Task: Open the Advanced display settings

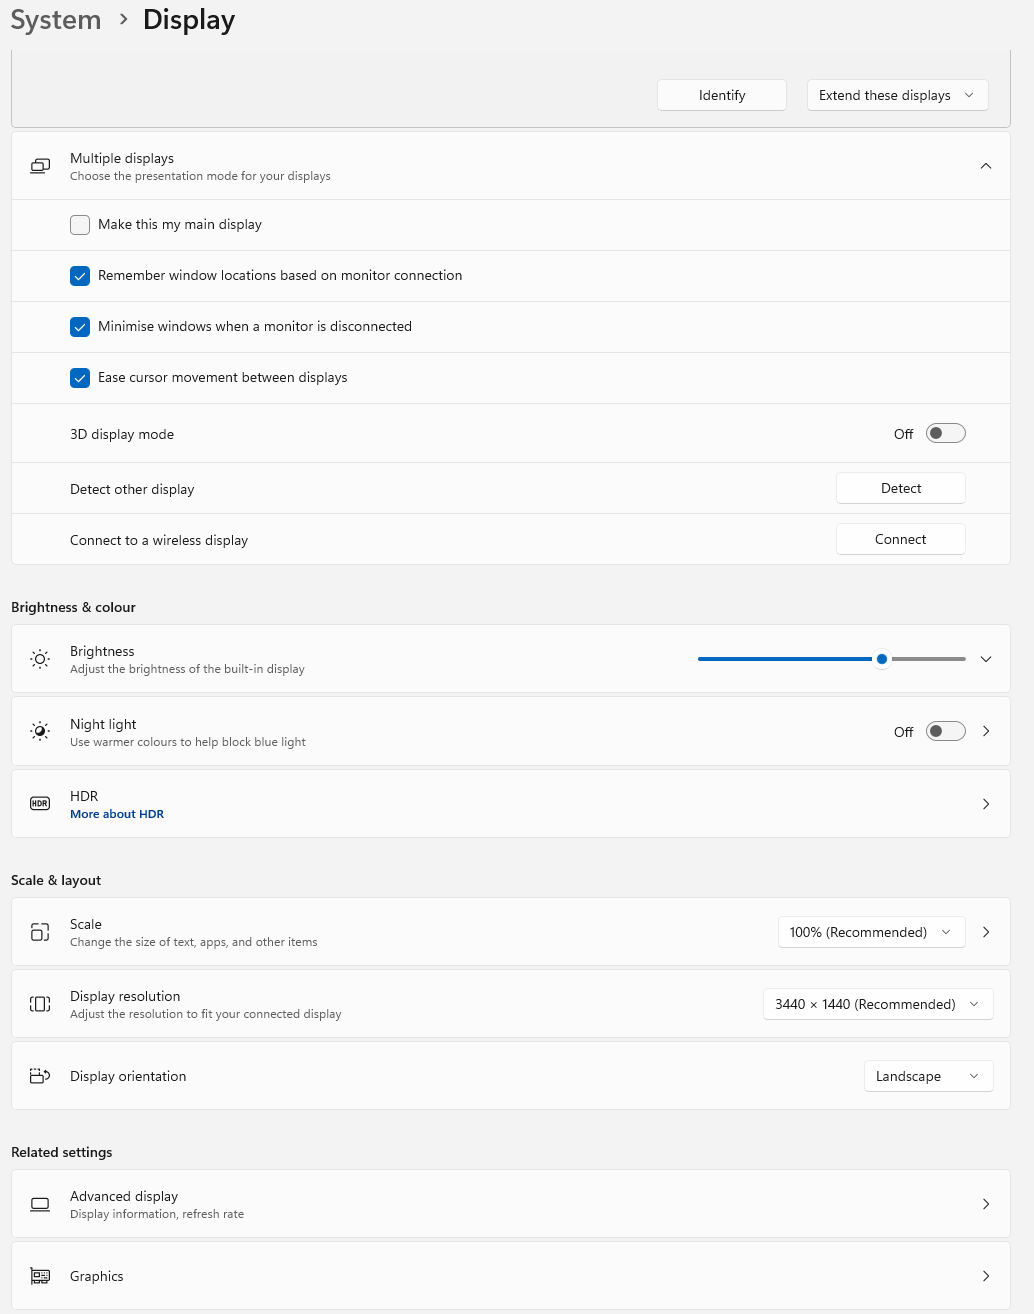Action: (x=510, y=1204)
